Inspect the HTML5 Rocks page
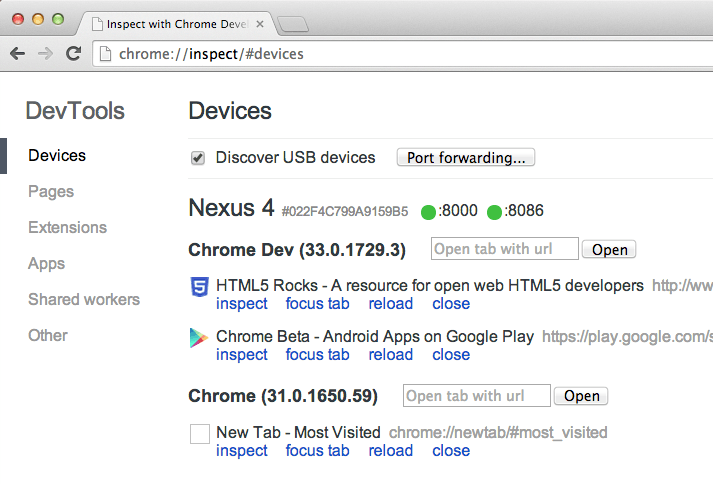713x484 pixels. point(241,304)
